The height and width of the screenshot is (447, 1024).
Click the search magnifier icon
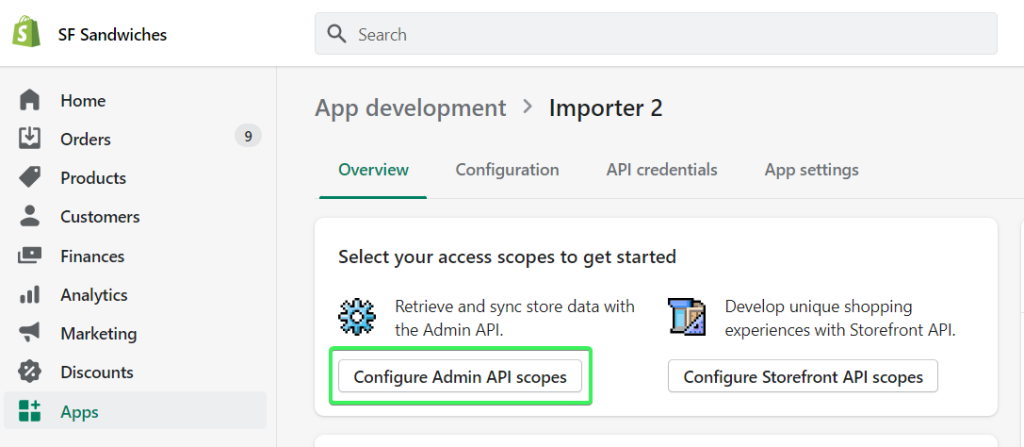[x=337, y=34]
